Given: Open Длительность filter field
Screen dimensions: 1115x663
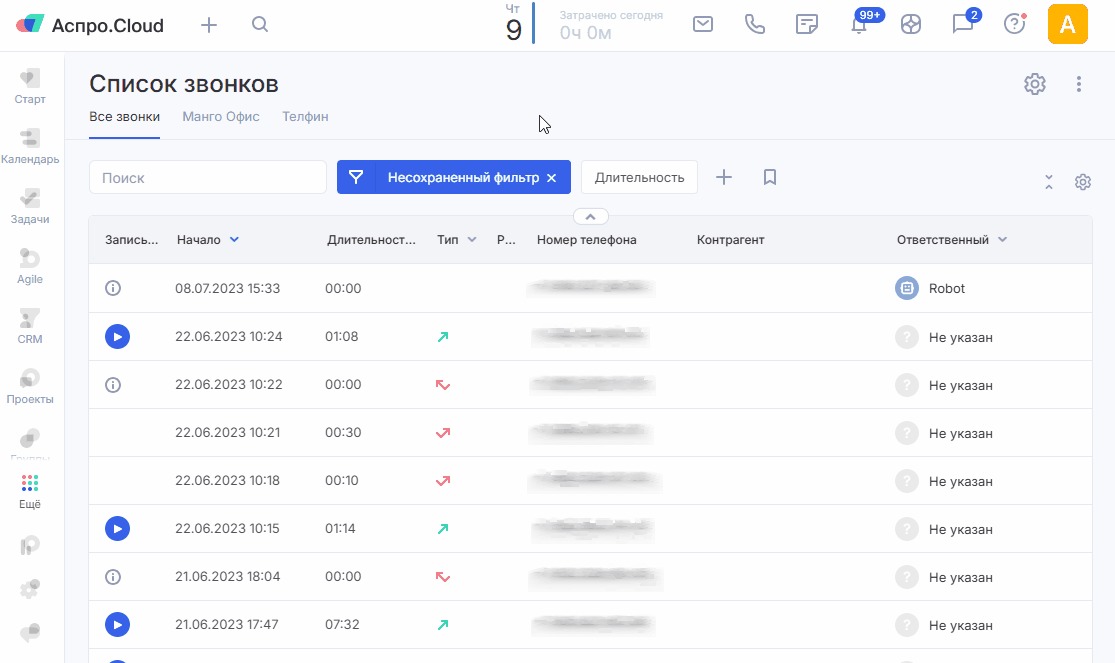Looking at the screenshot, I should tap(639, 177).
